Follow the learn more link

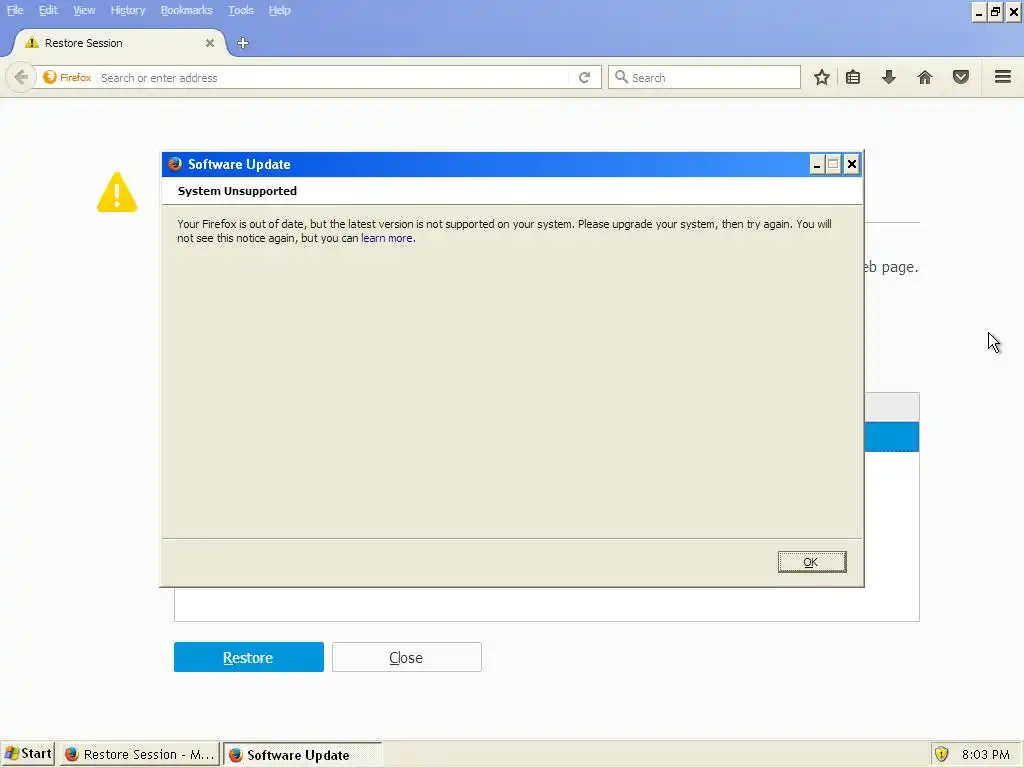click(x=387, y=238)
